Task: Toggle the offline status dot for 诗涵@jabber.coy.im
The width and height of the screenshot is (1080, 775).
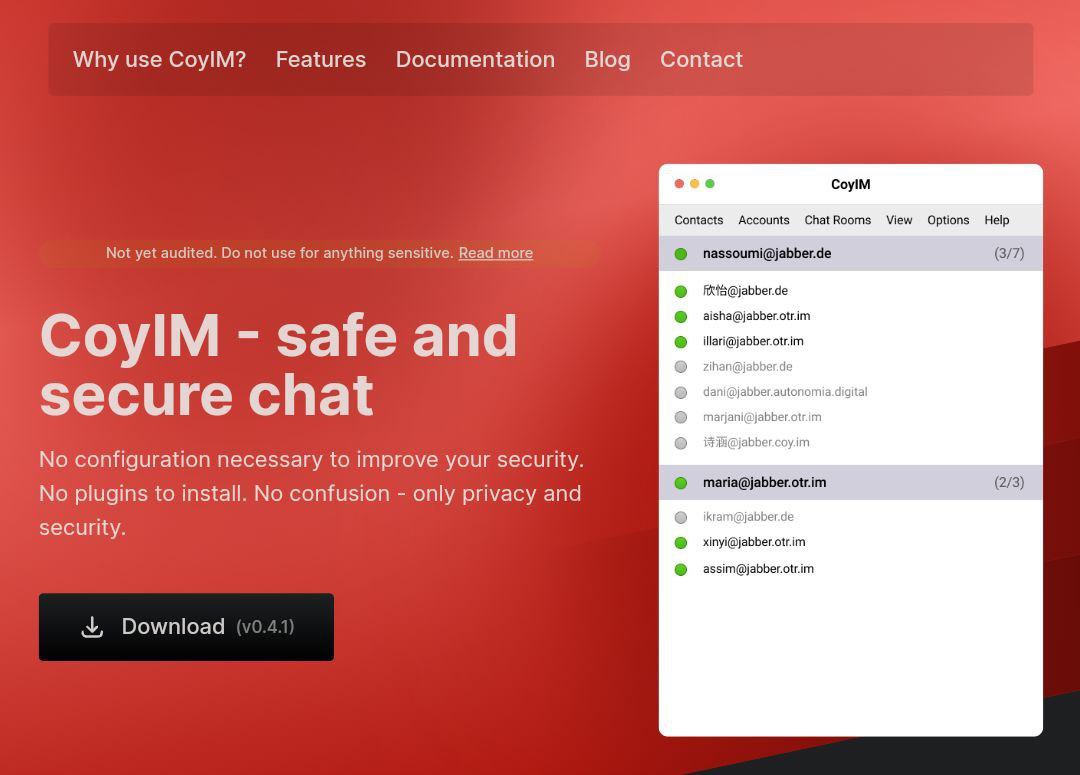Action: pos(681,442)
